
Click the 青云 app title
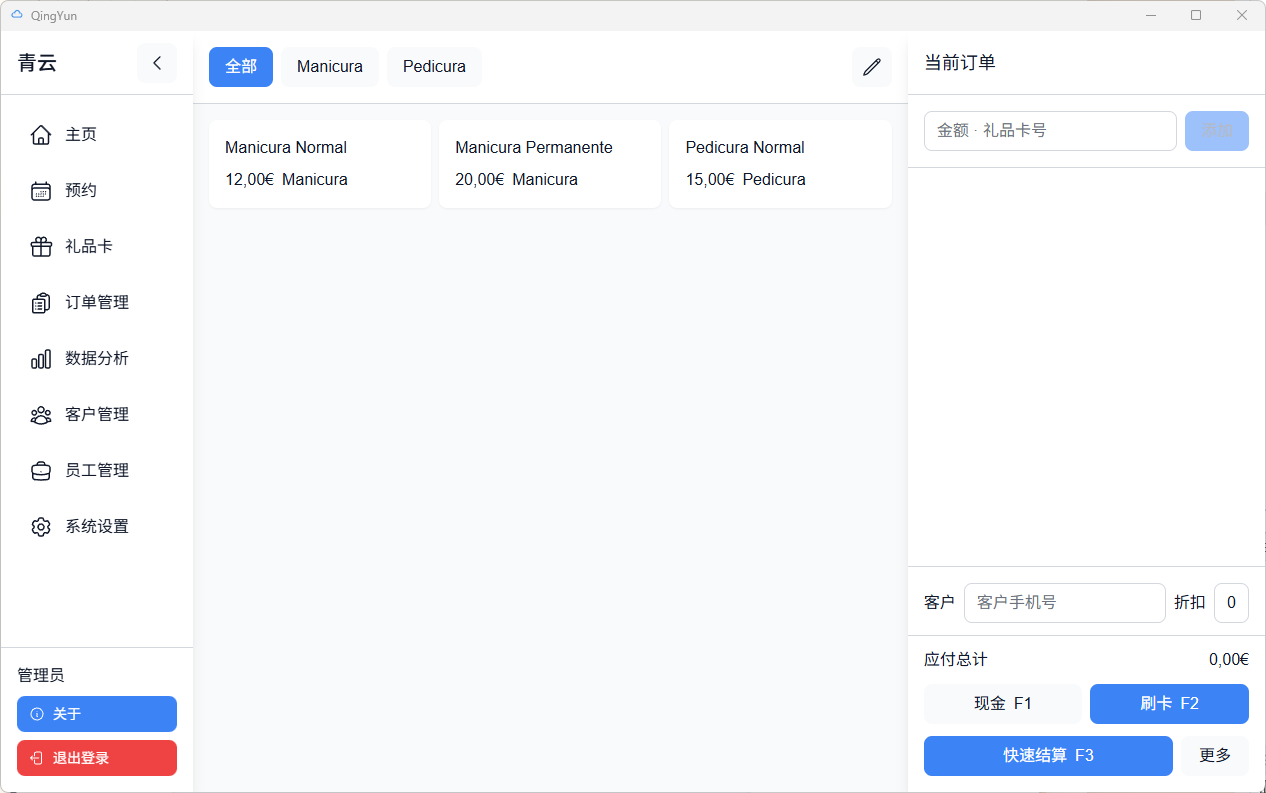tap(37, 63)
